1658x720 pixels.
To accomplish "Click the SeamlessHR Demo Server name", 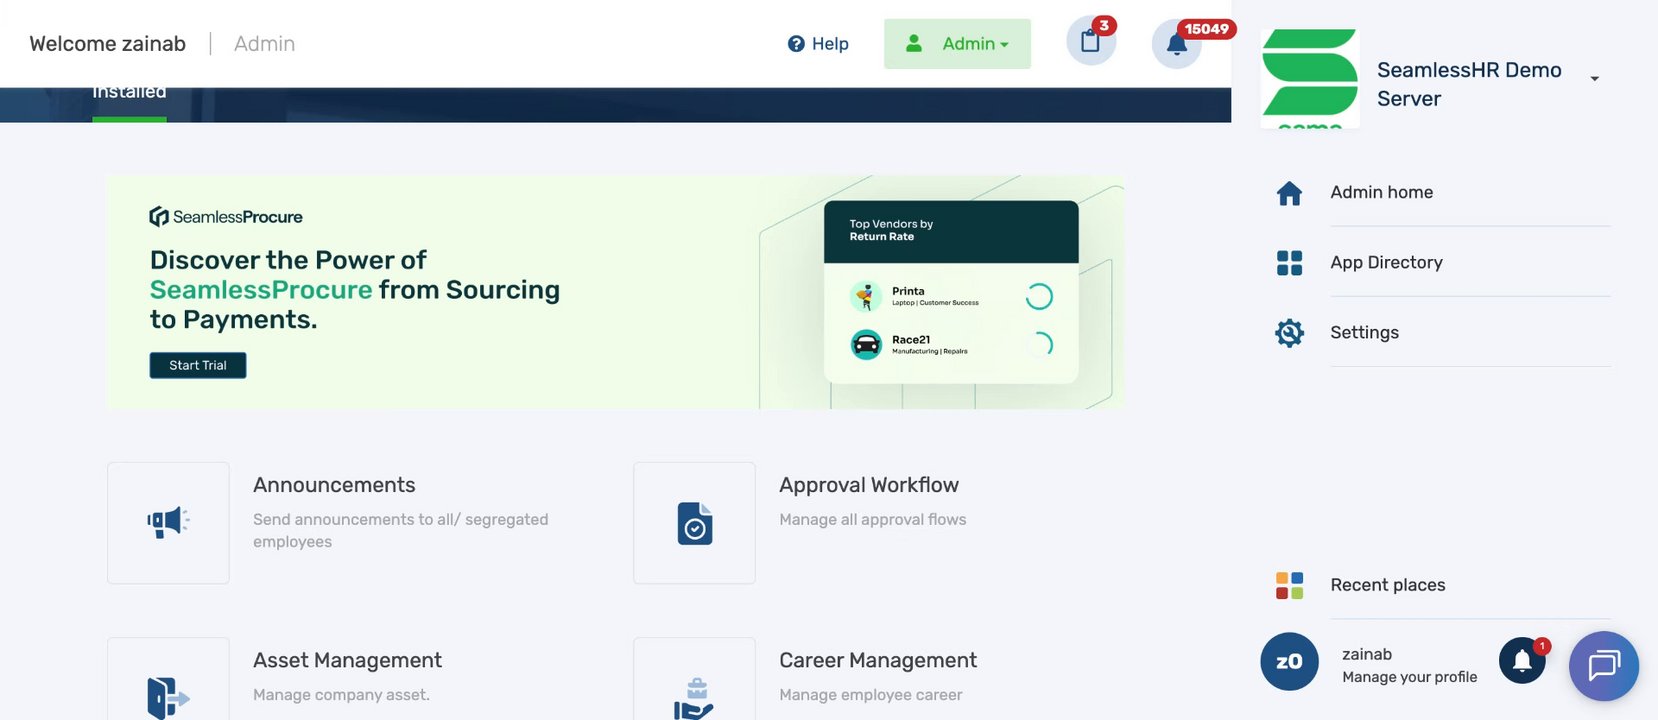I will pos(1469,84).
